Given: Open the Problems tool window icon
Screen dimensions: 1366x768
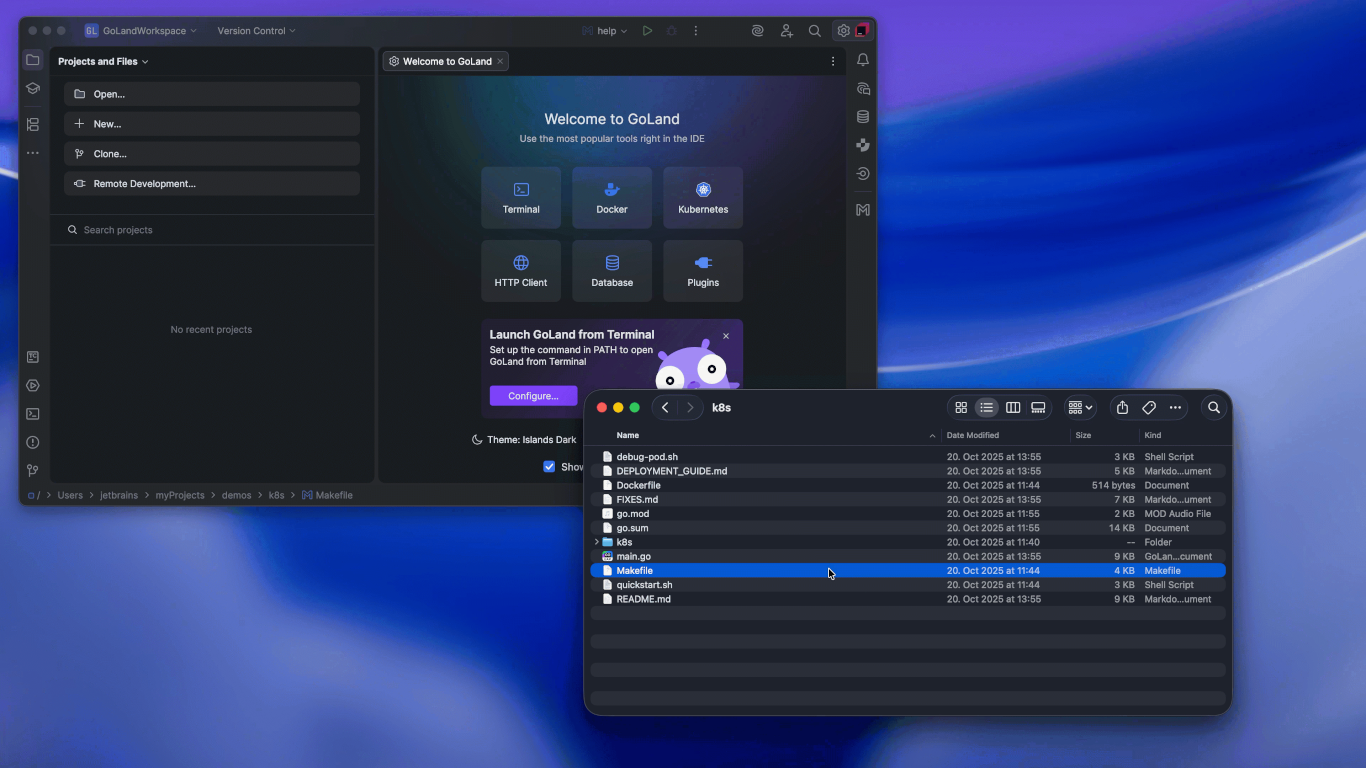Looking at the screenshot, I should (x=33, y=442).
